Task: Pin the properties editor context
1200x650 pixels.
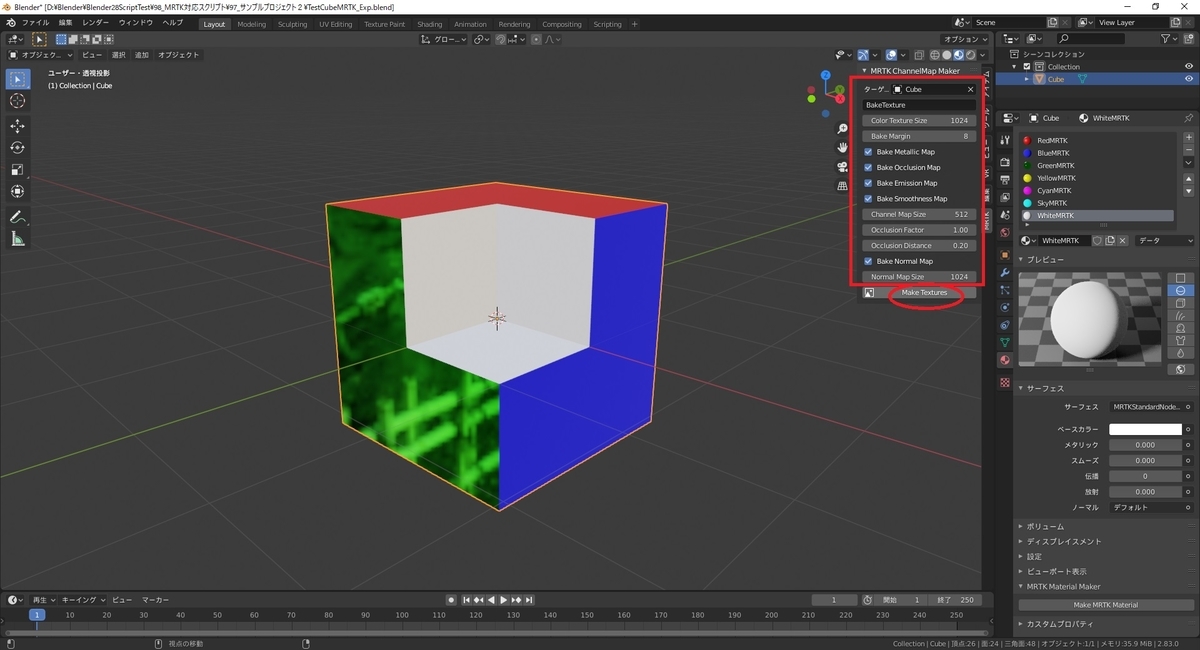Action: (1187, 118)
